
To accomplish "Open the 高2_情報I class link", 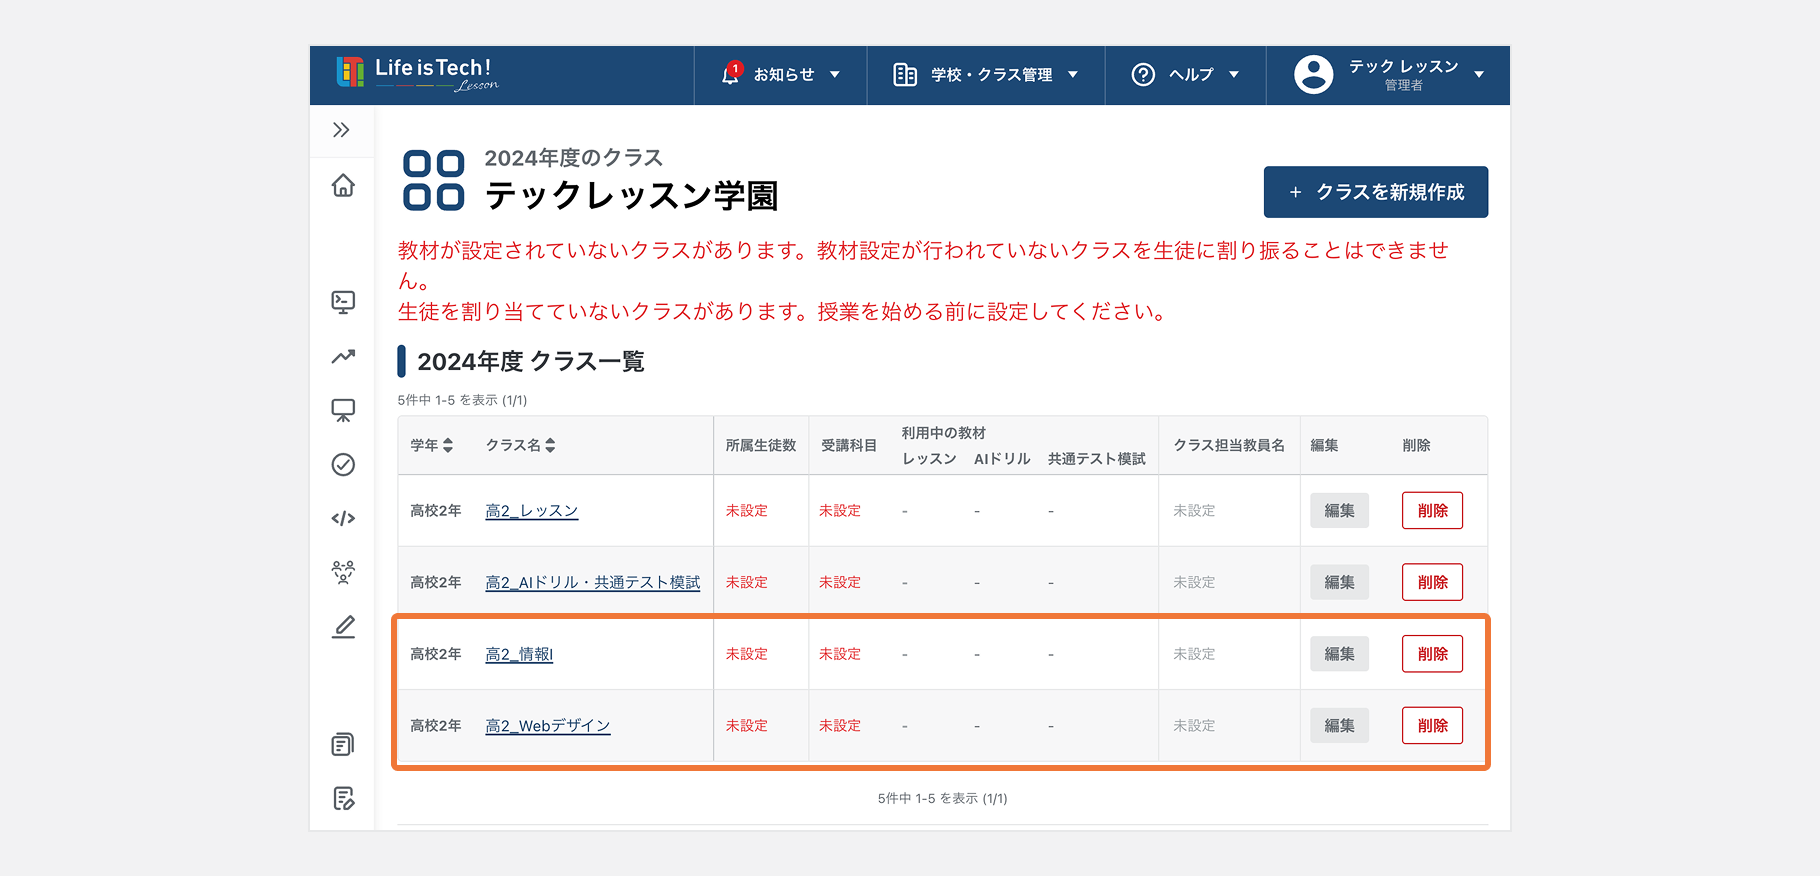I will tap(519, 655).
